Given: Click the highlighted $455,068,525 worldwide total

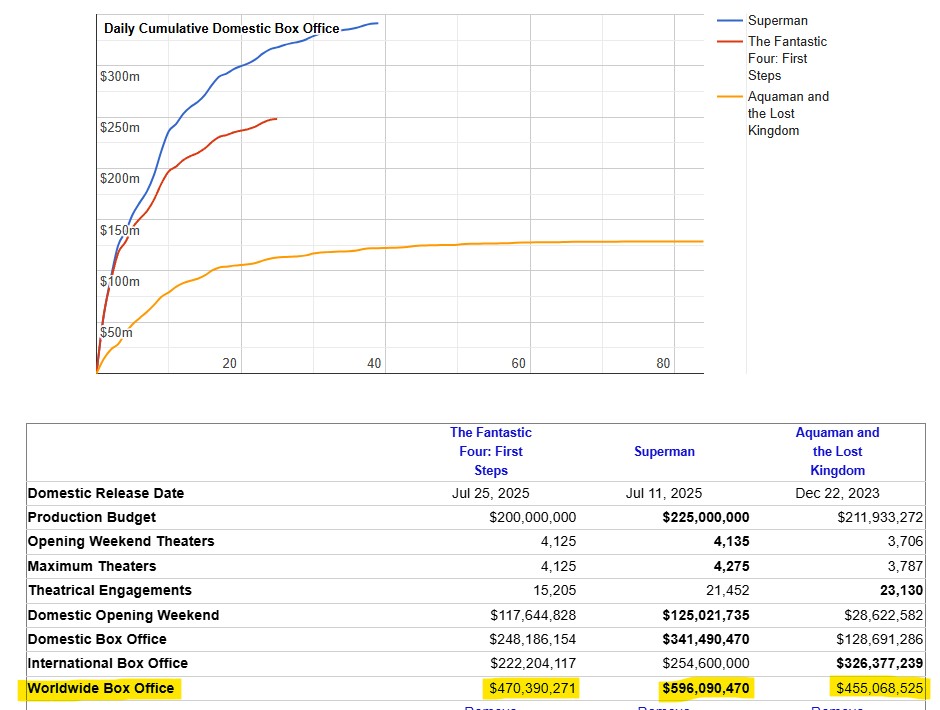Looking at the screenshot, I should tap(879, 688).
